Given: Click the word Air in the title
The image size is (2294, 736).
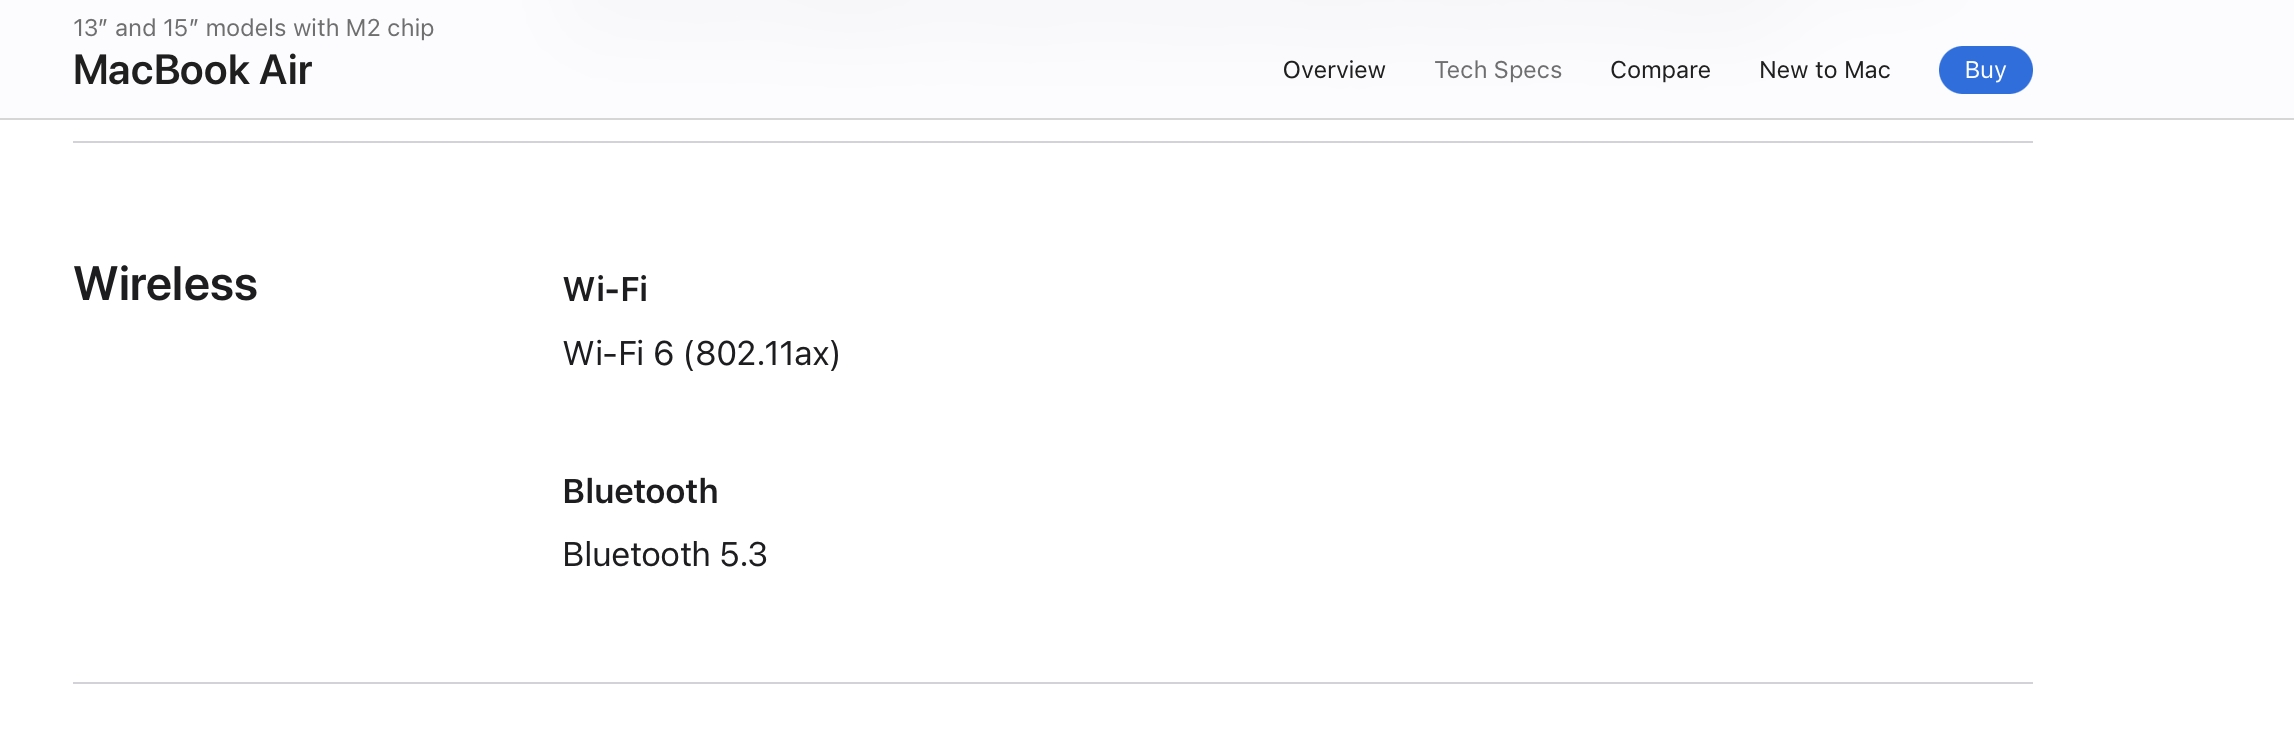Looking at the screenshot, I should (x=286, y=70).
